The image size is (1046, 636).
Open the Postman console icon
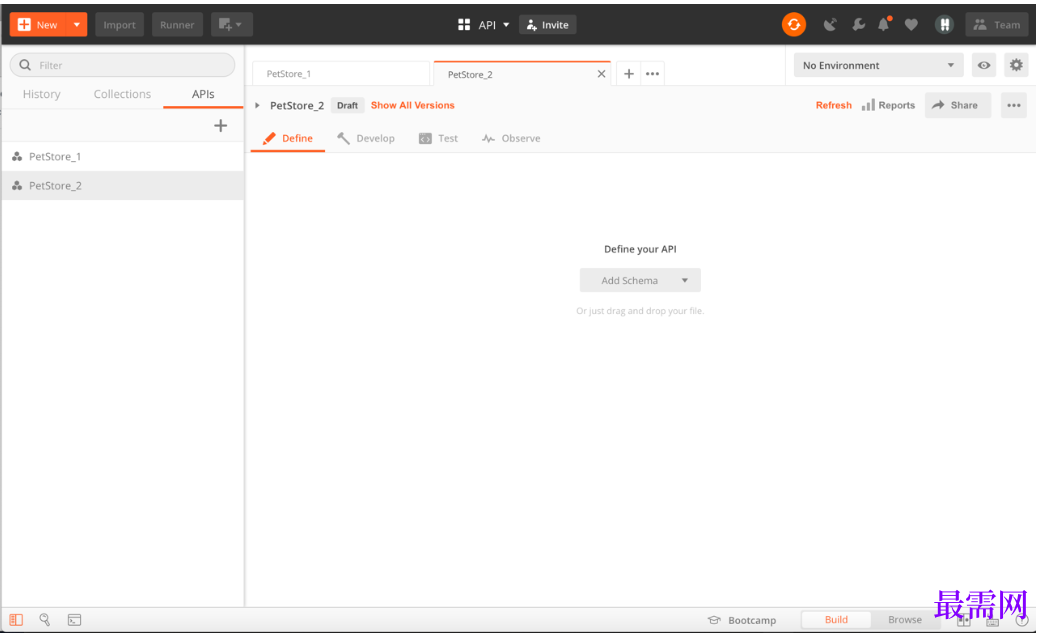tap(74, 620)
